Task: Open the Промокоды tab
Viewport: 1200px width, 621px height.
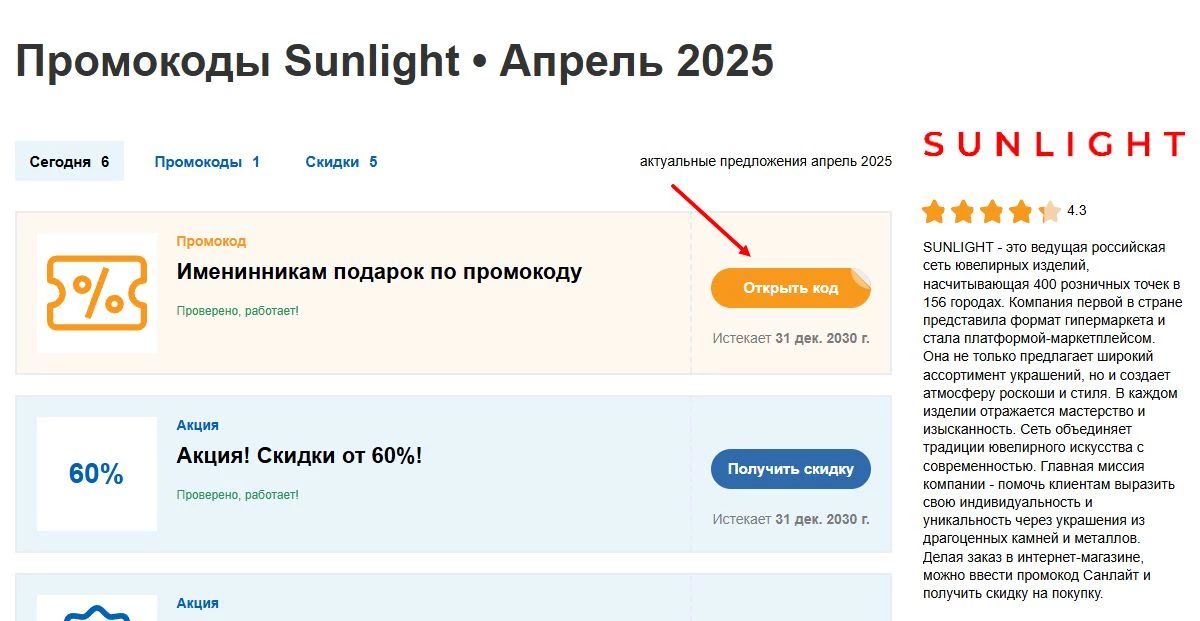Action: click(x=207, y=162)
